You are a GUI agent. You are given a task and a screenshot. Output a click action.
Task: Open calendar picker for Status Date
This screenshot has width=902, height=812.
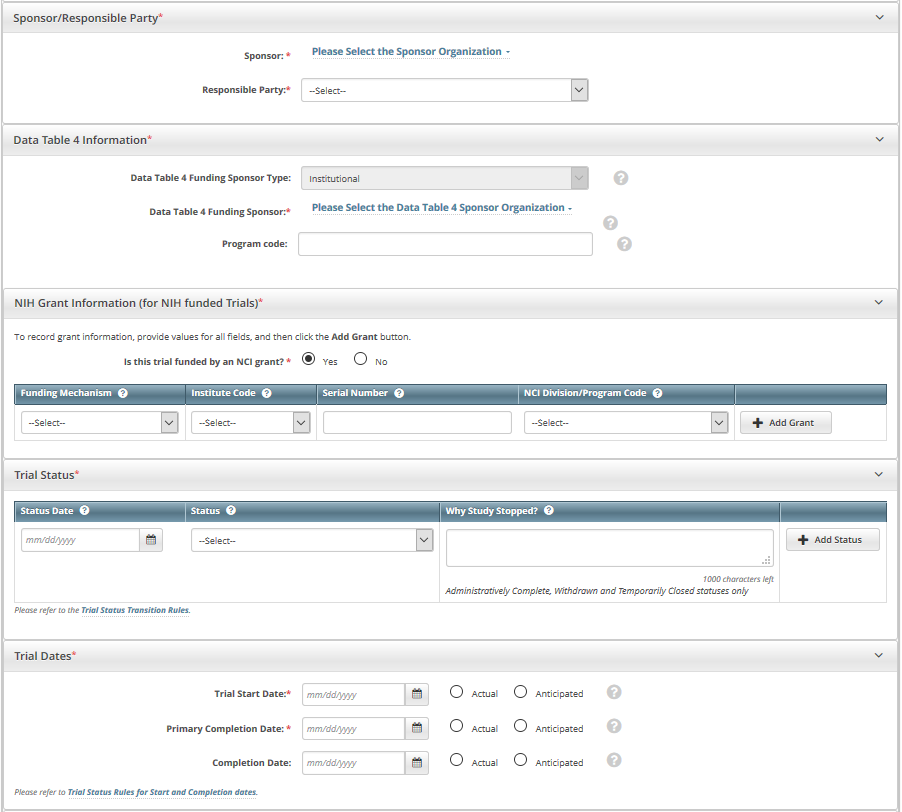click(x=151, y=540)
